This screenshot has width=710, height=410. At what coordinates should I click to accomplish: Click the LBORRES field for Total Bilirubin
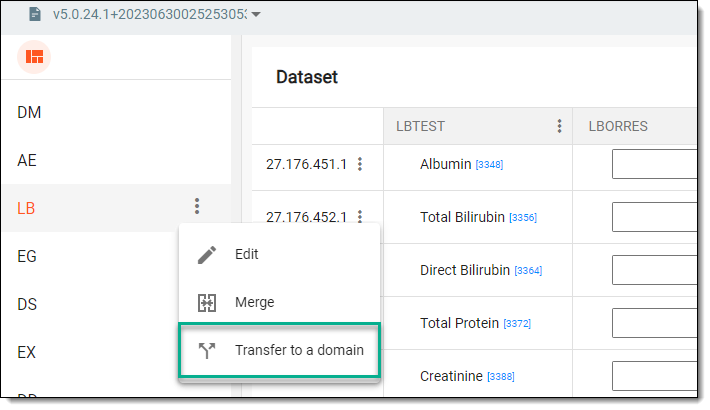(654, 217)
